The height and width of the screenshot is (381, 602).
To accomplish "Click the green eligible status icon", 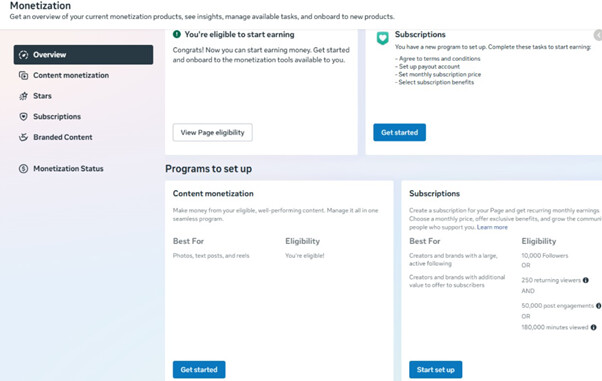I will (177, 34).
